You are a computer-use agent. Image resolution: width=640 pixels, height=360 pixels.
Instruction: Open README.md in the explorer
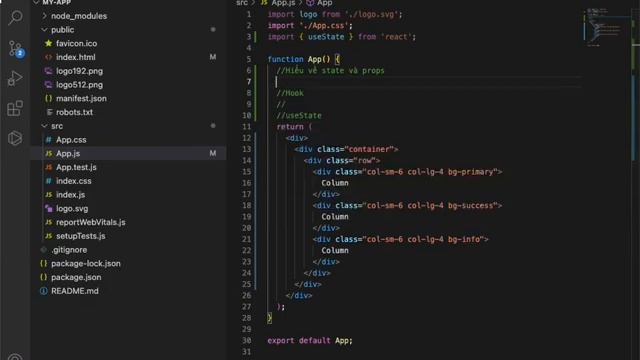(75, 291)
